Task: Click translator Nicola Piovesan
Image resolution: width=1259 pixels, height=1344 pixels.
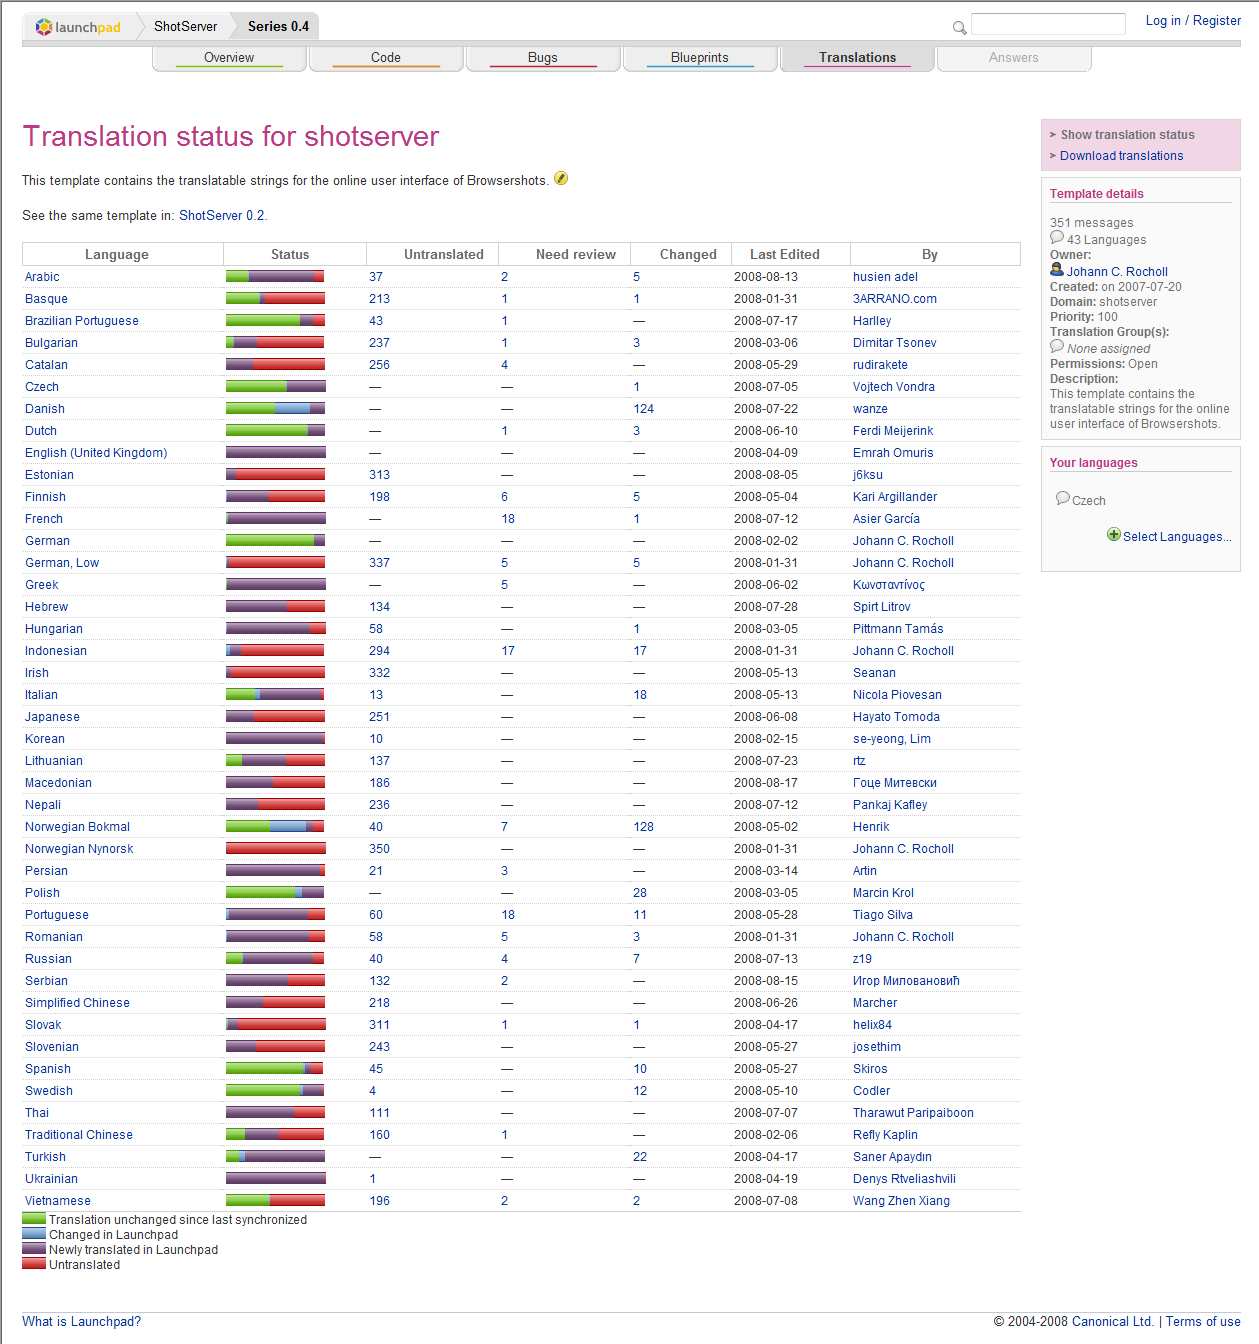Action: [x=897, y=695]
